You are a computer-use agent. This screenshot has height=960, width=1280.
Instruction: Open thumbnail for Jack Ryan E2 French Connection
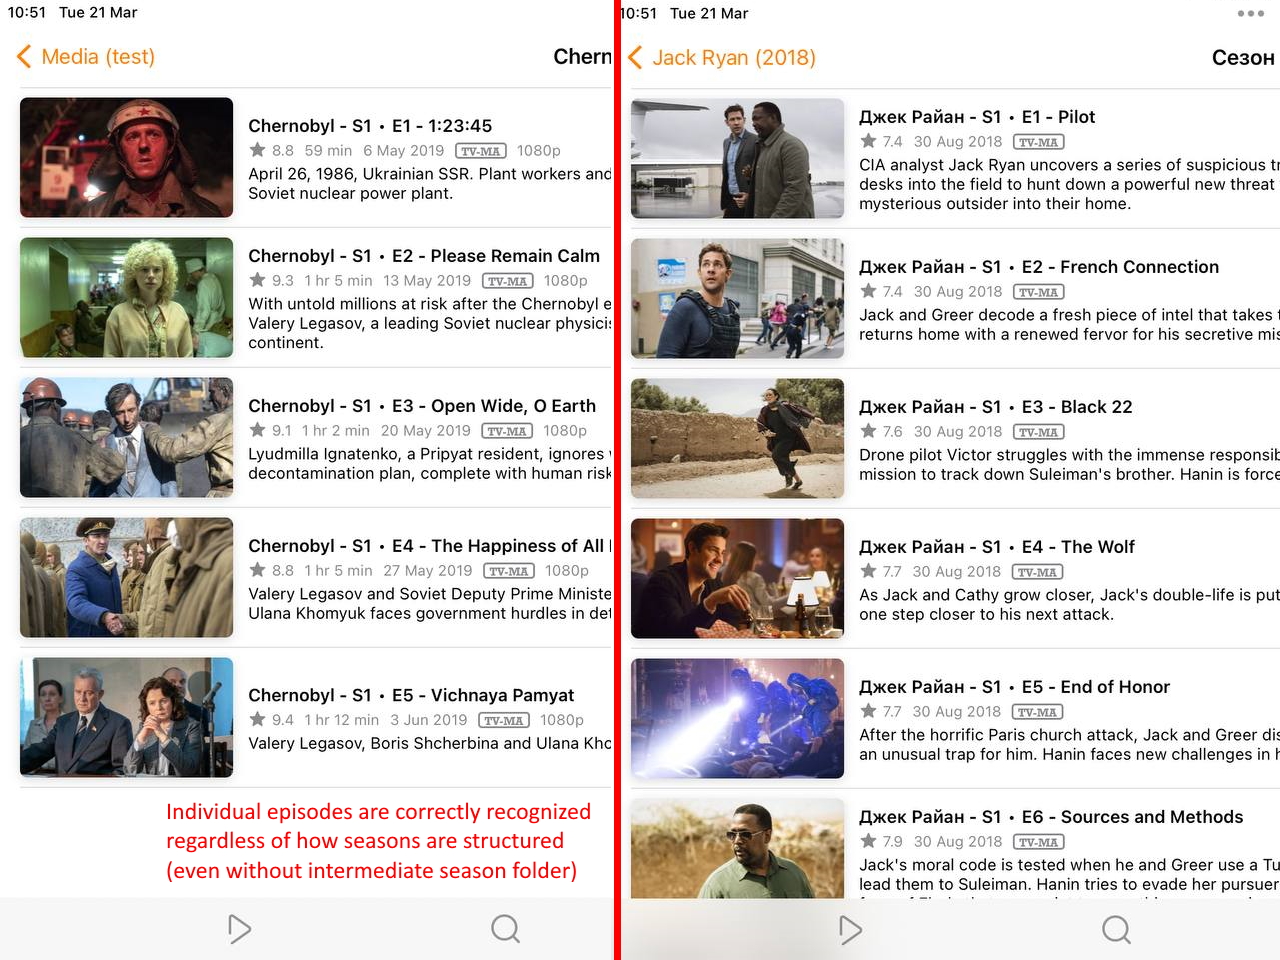click(738, 298)
